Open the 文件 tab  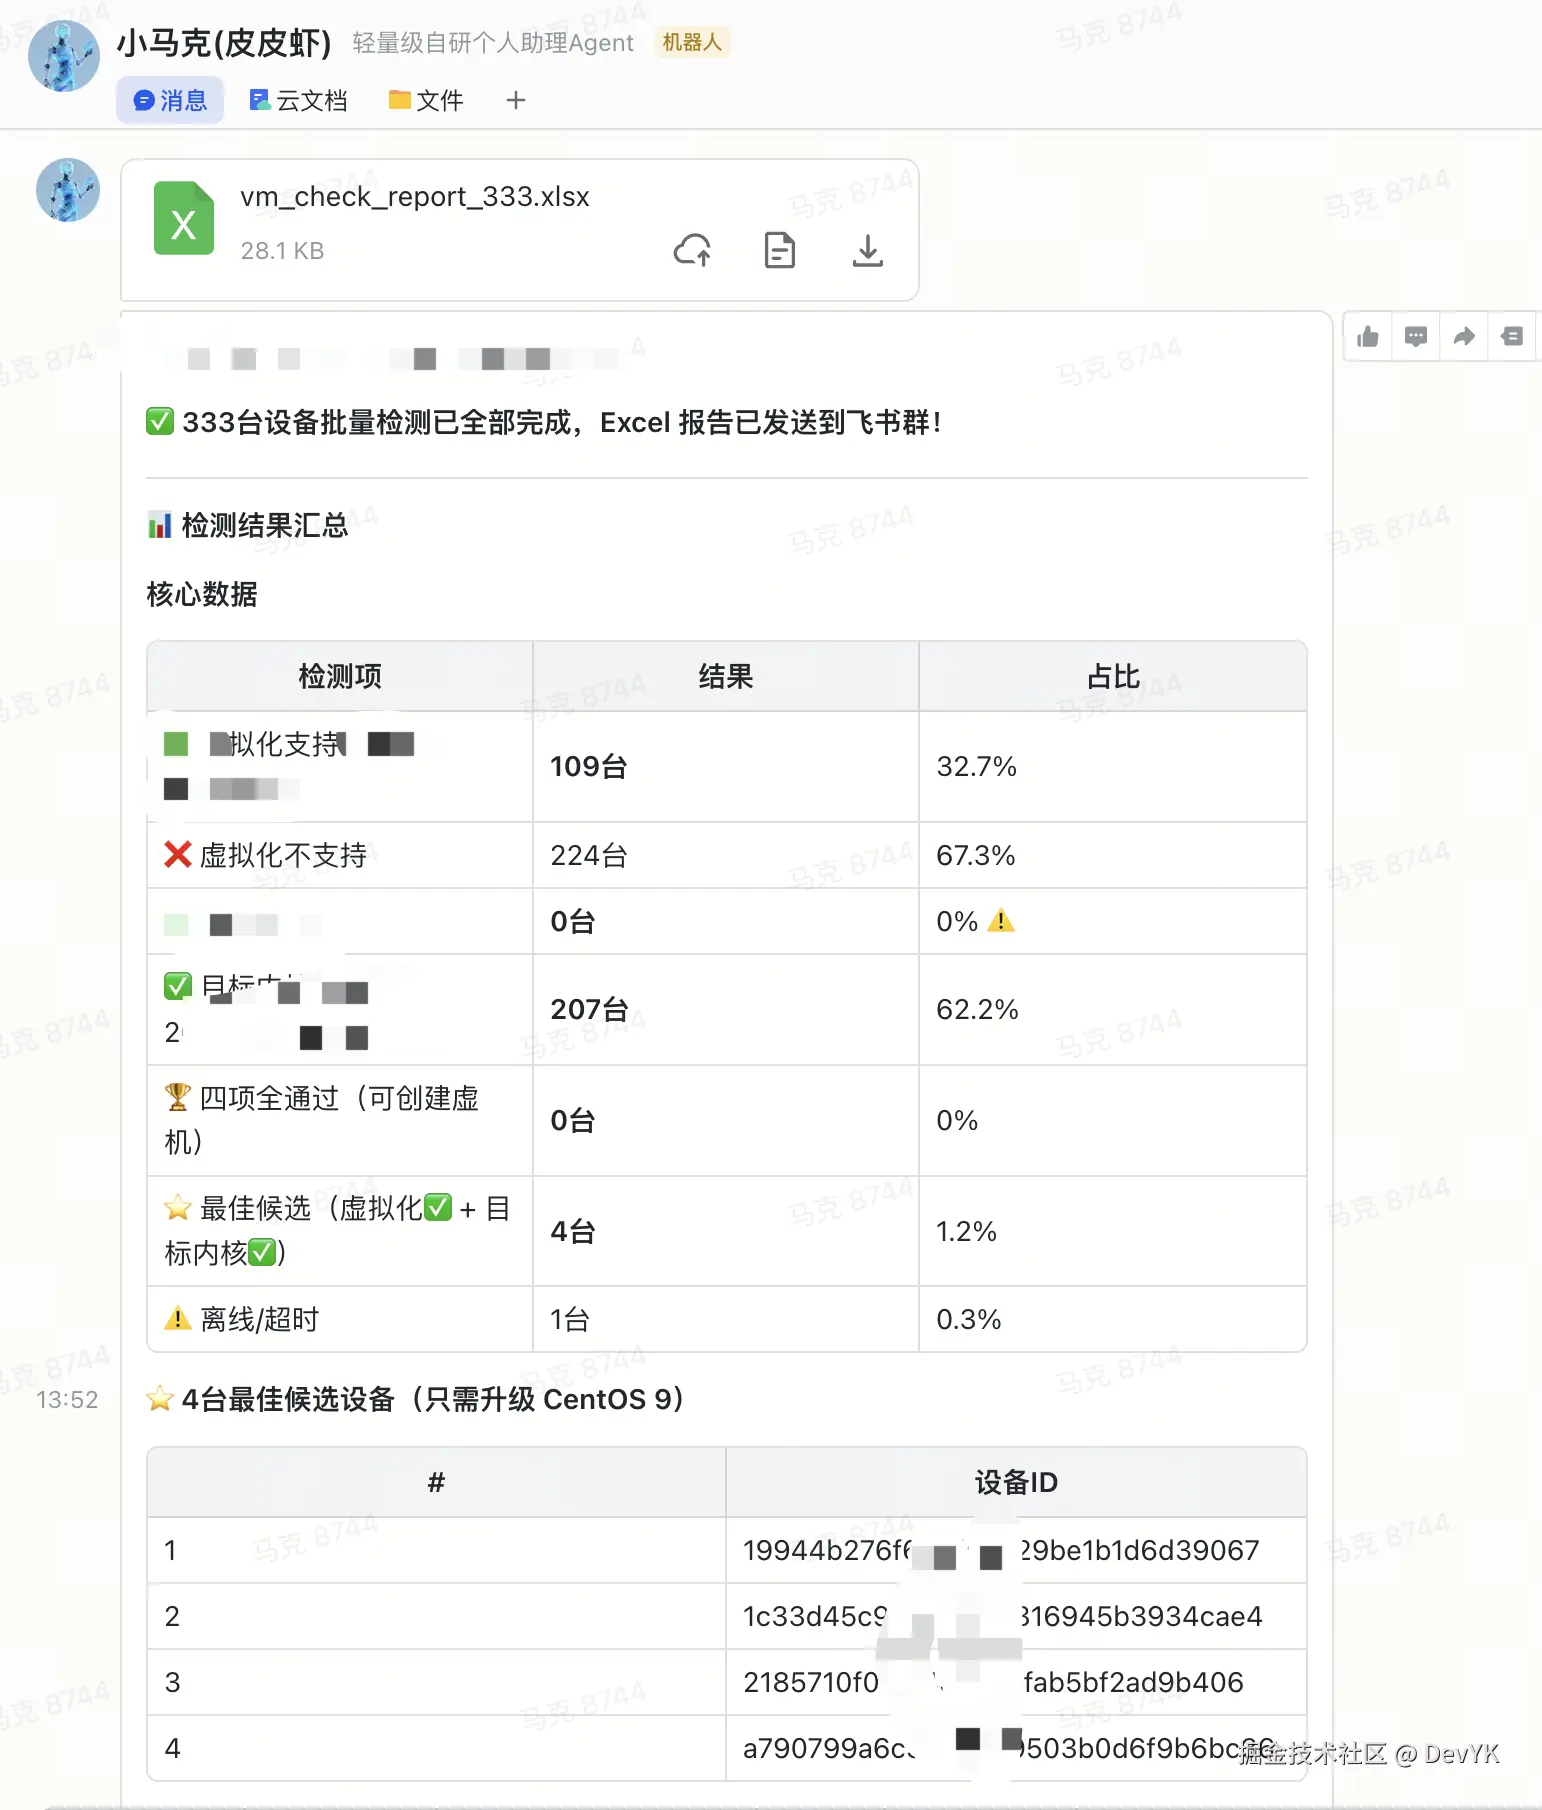pos(426,101)
